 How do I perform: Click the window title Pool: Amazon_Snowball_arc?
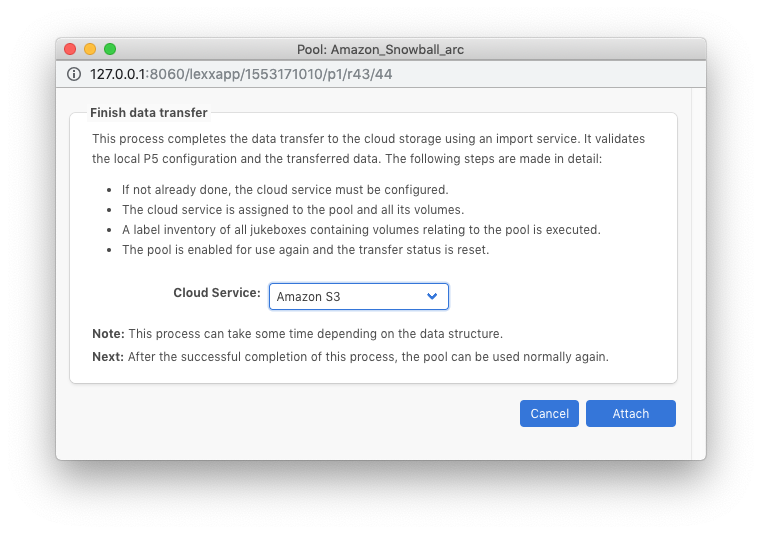coord(381,50)
